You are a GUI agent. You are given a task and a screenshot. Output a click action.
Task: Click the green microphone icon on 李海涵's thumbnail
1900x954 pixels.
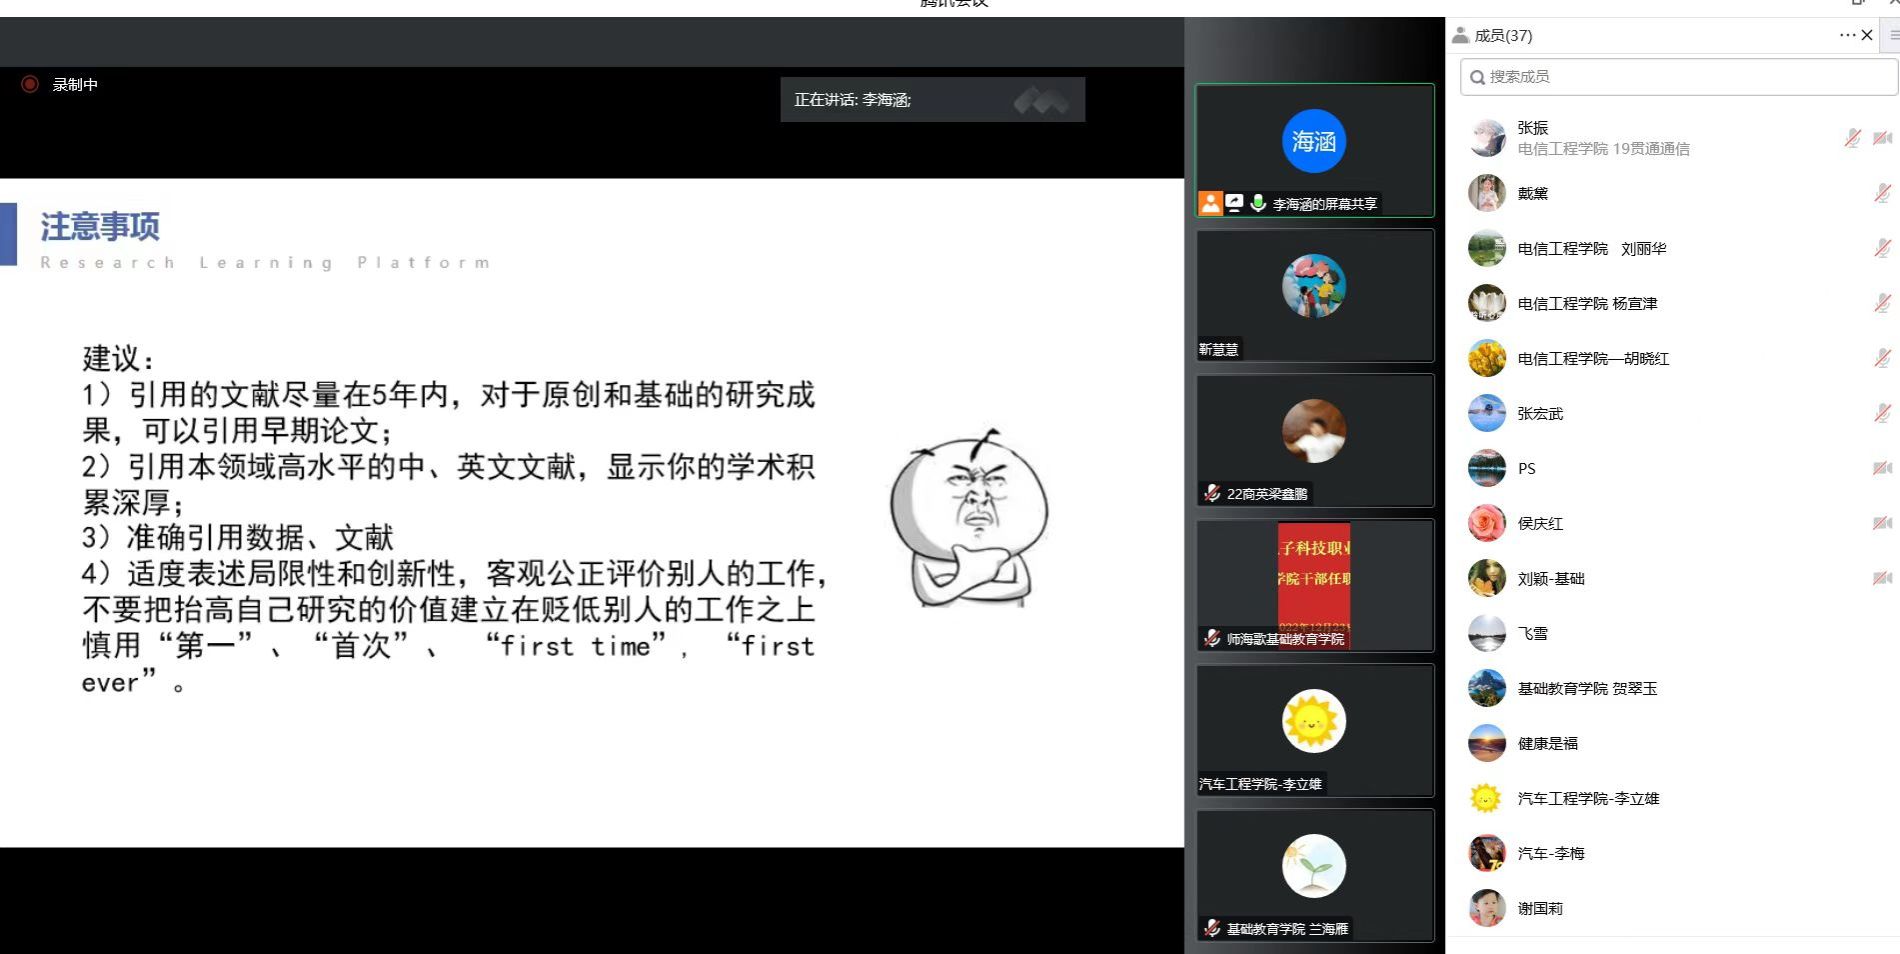[x=1258, y=203]
